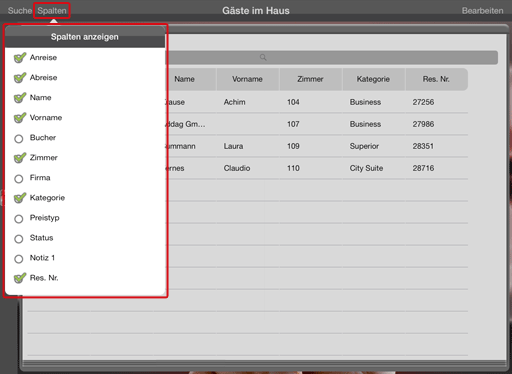
Task: Select guest Laura
Action: tap(233, 146)
